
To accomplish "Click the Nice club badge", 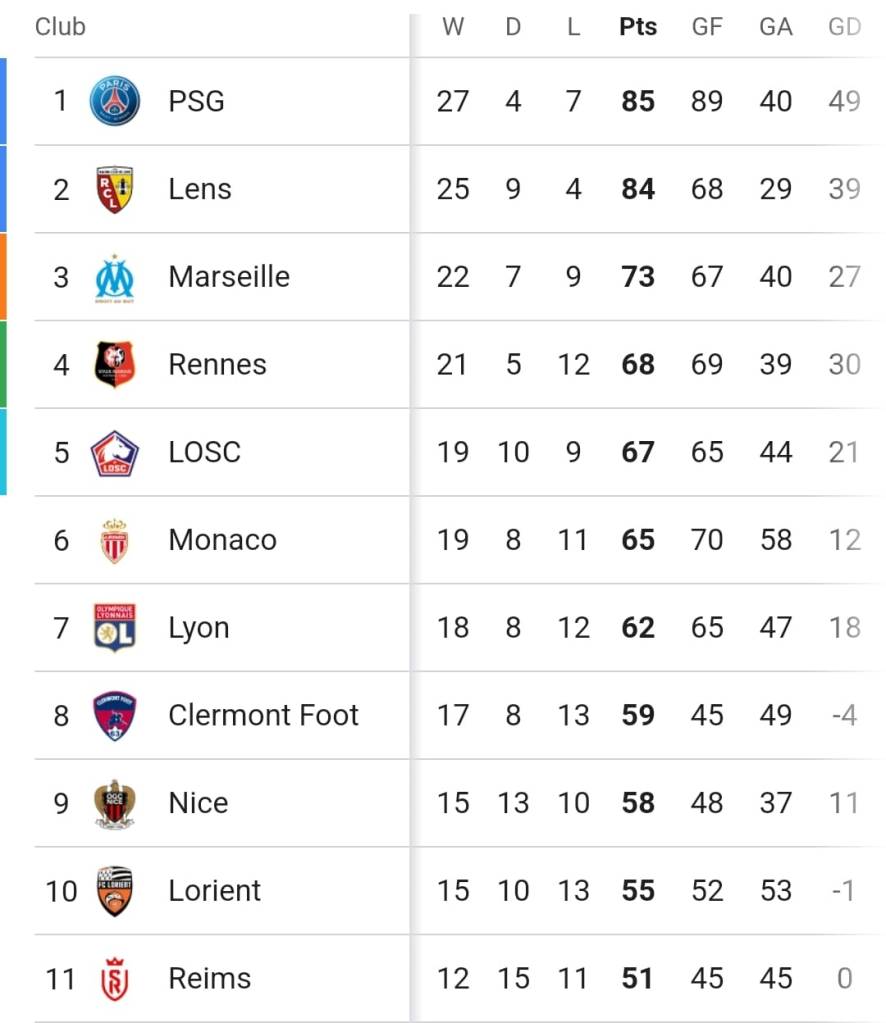I will 114,803.
